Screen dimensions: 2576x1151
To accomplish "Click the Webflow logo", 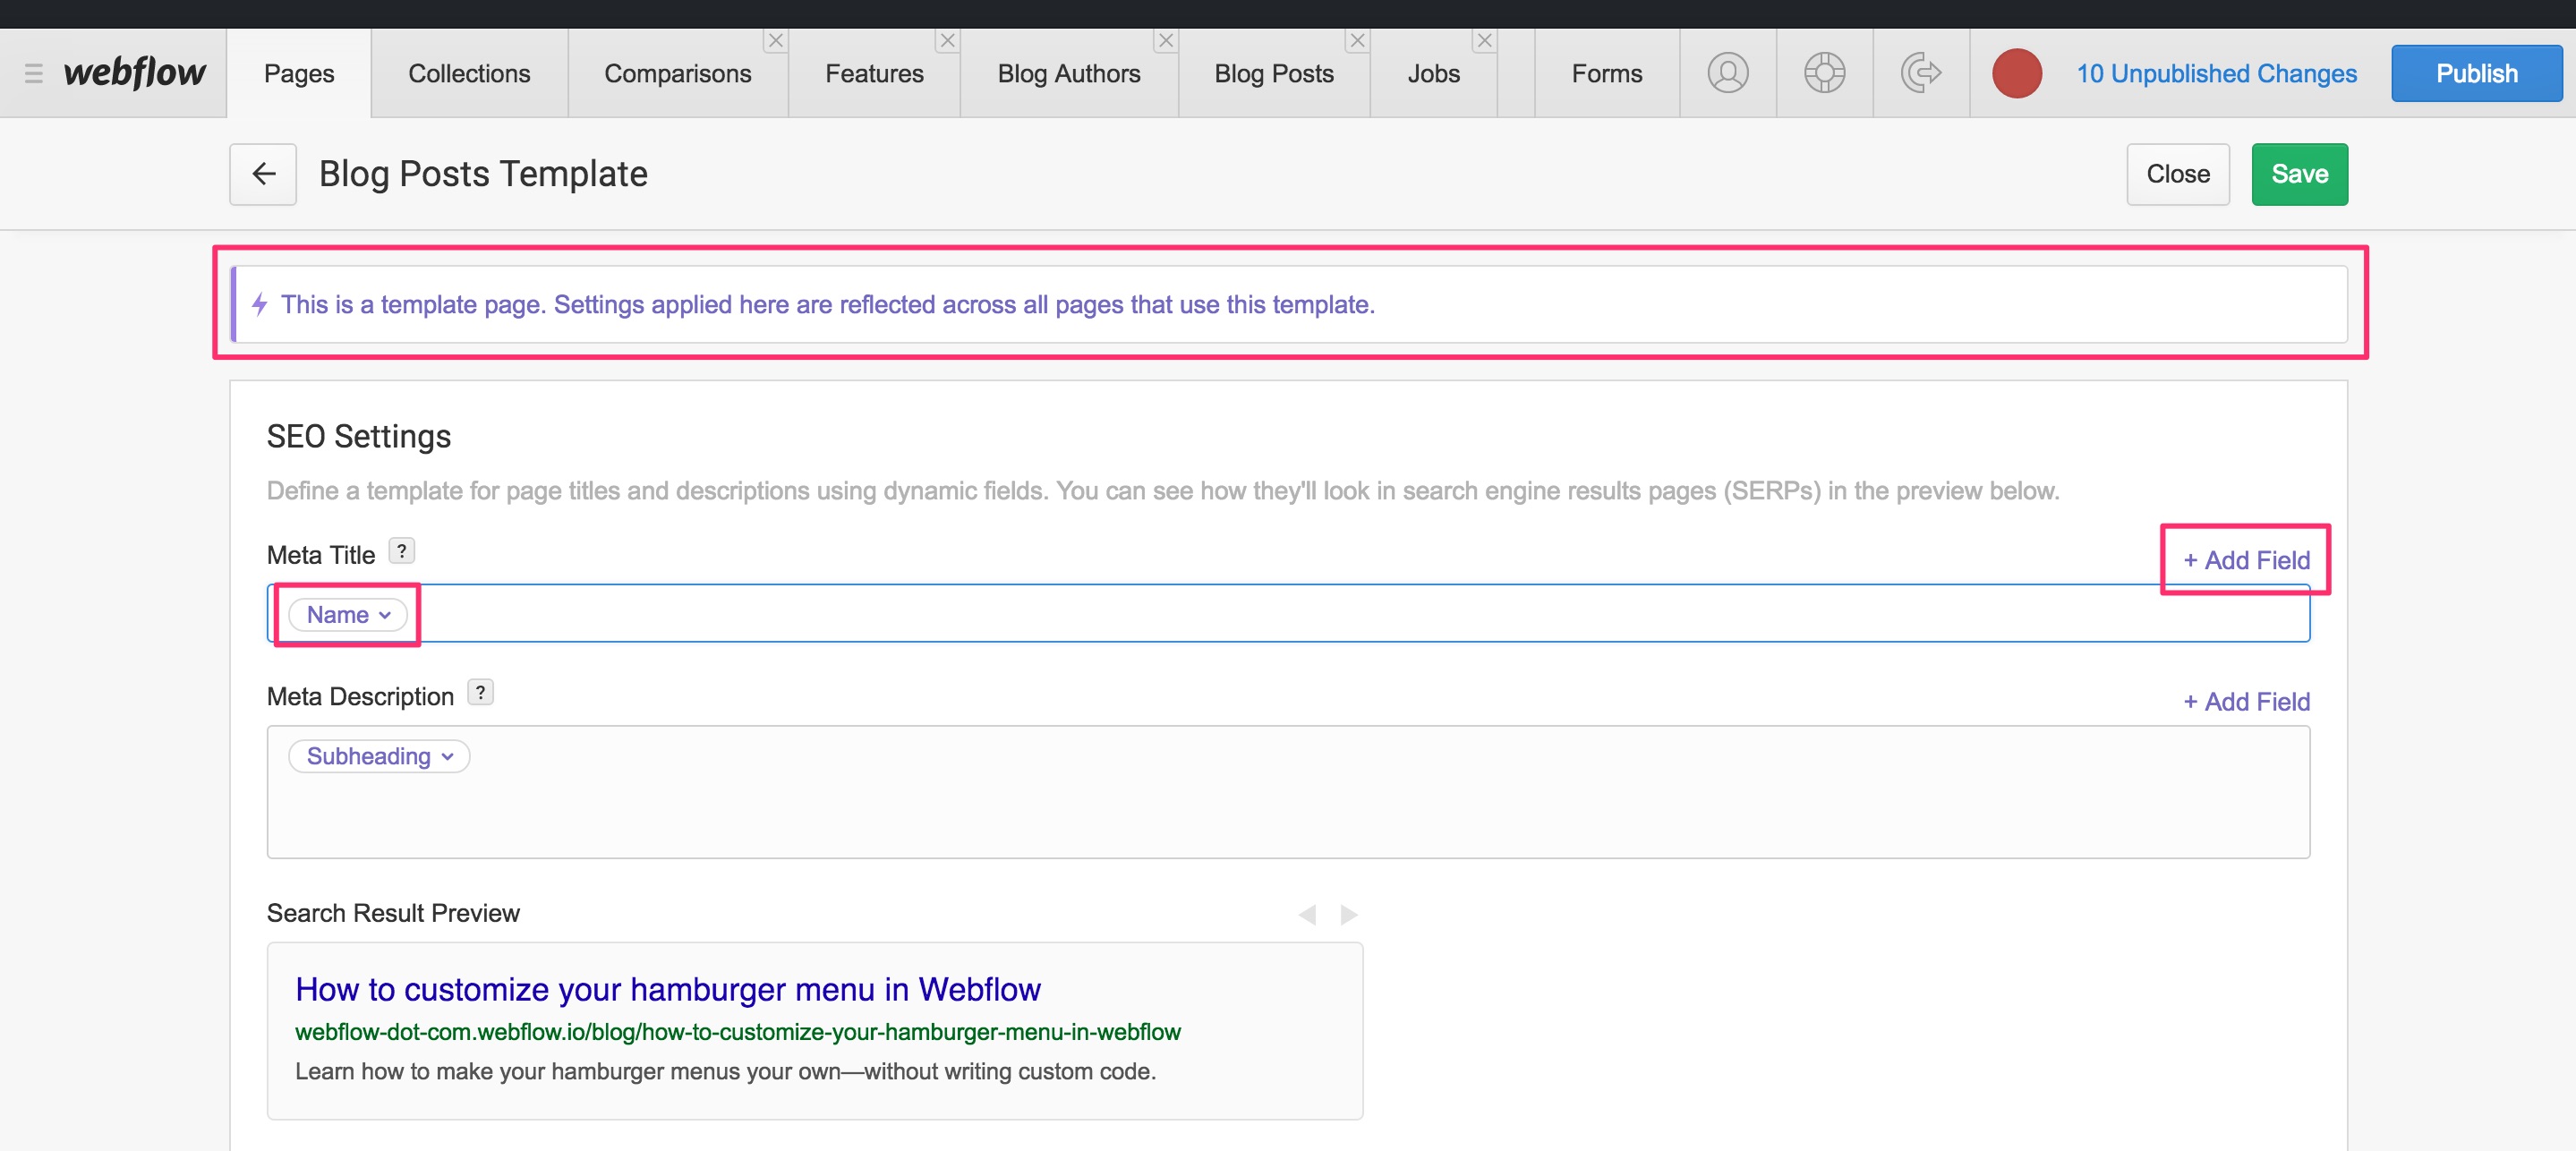I will [x=134, y=72].
